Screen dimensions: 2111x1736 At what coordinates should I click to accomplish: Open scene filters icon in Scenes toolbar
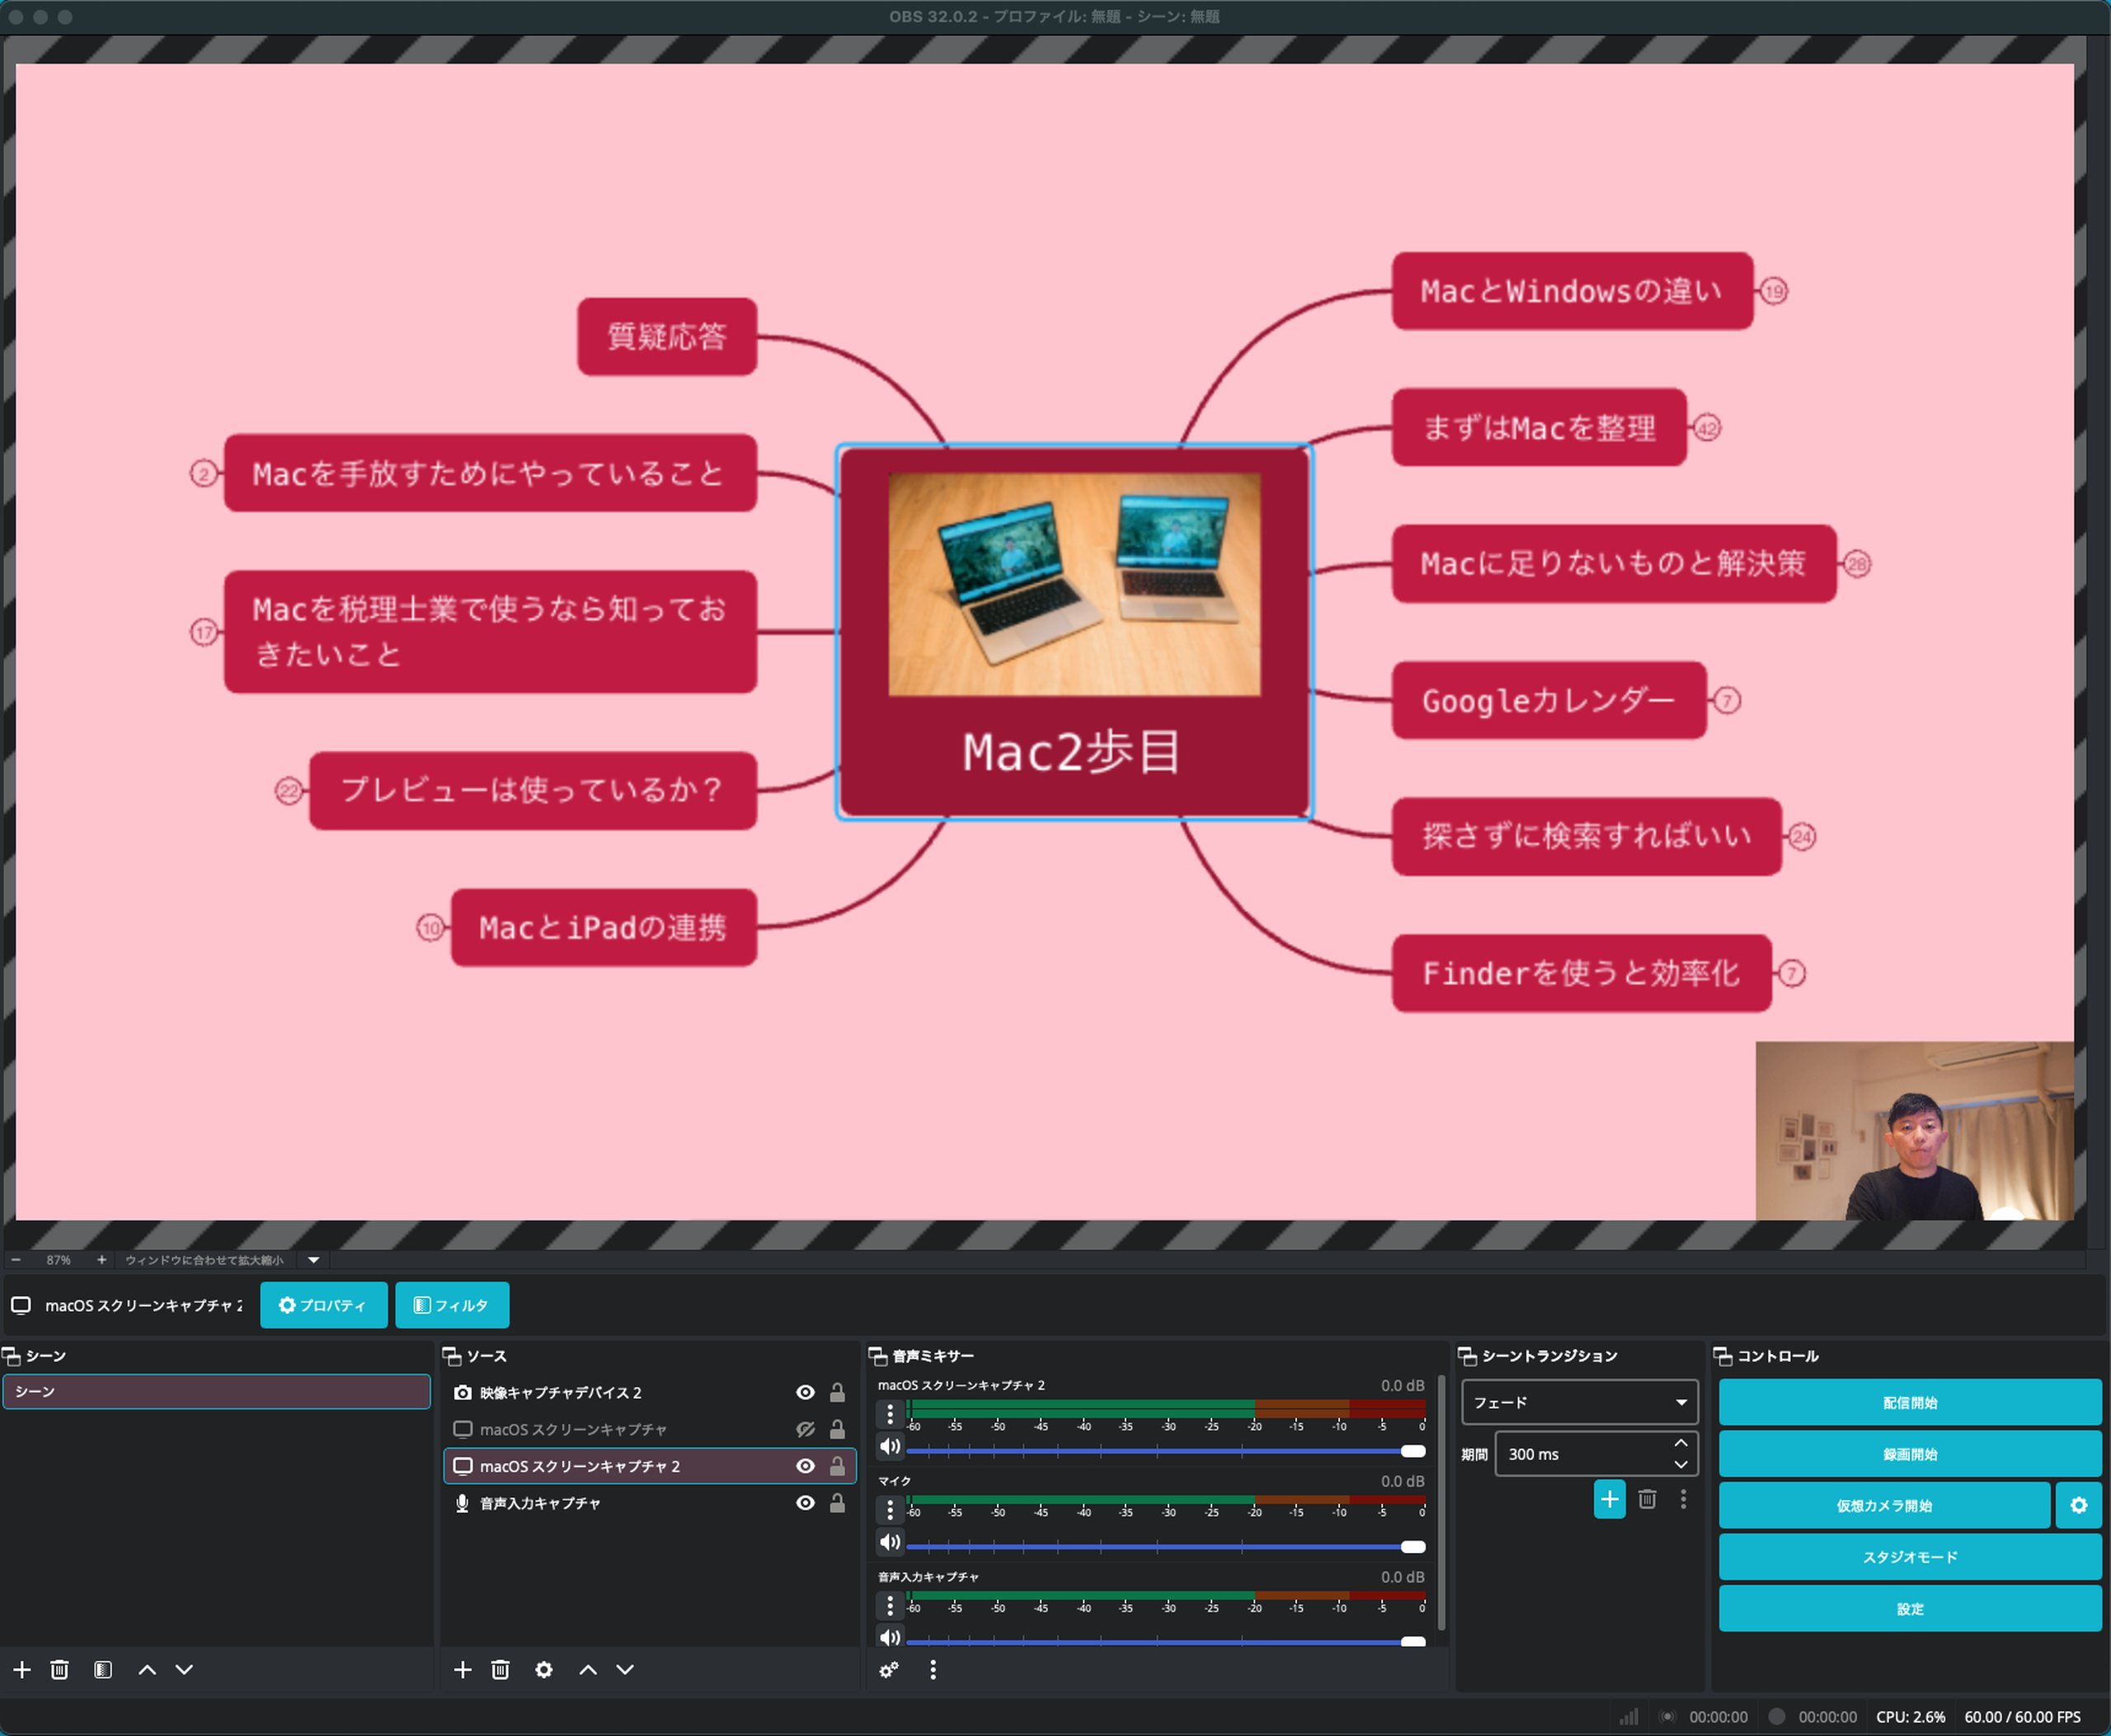click(x=102, y=1669)
